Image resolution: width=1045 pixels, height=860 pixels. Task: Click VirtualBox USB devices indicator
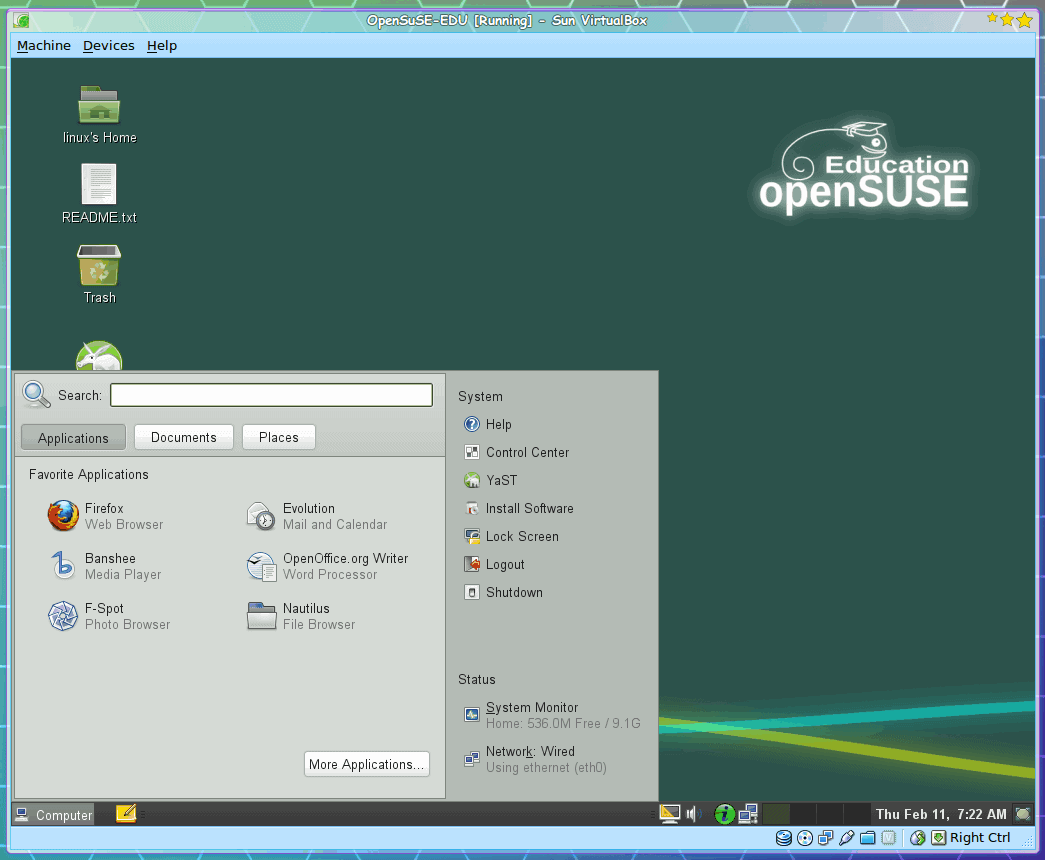click(x=846, y=838)
